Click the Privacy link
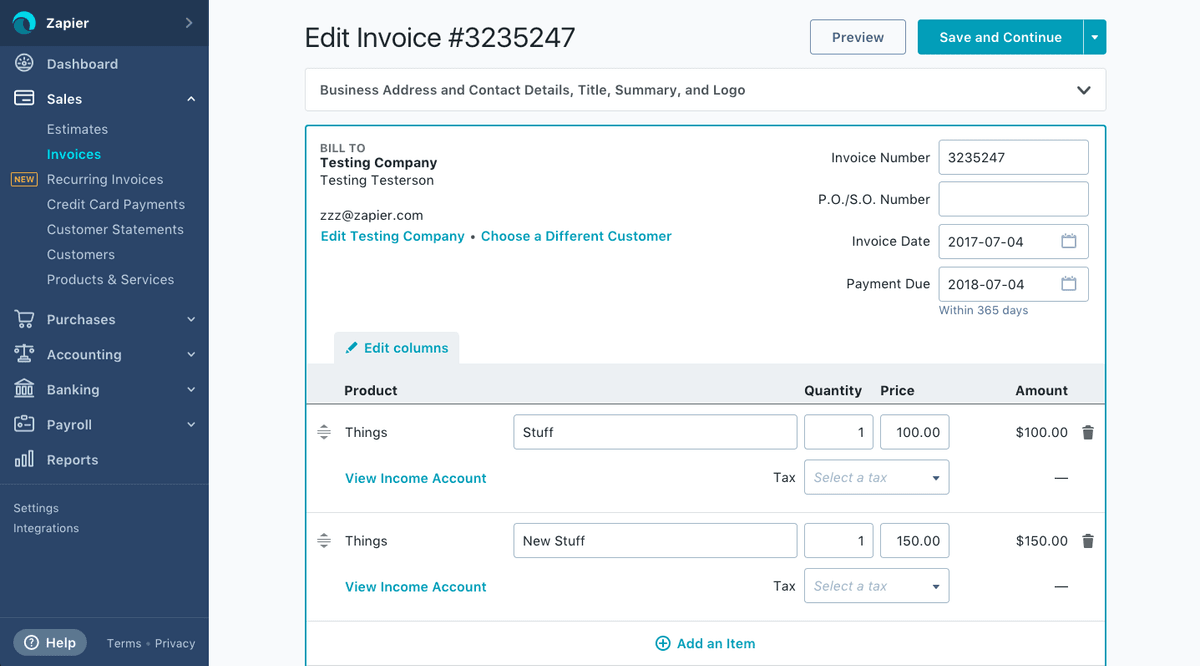This screenshot has height=666, width=1200. click(175, 643)
